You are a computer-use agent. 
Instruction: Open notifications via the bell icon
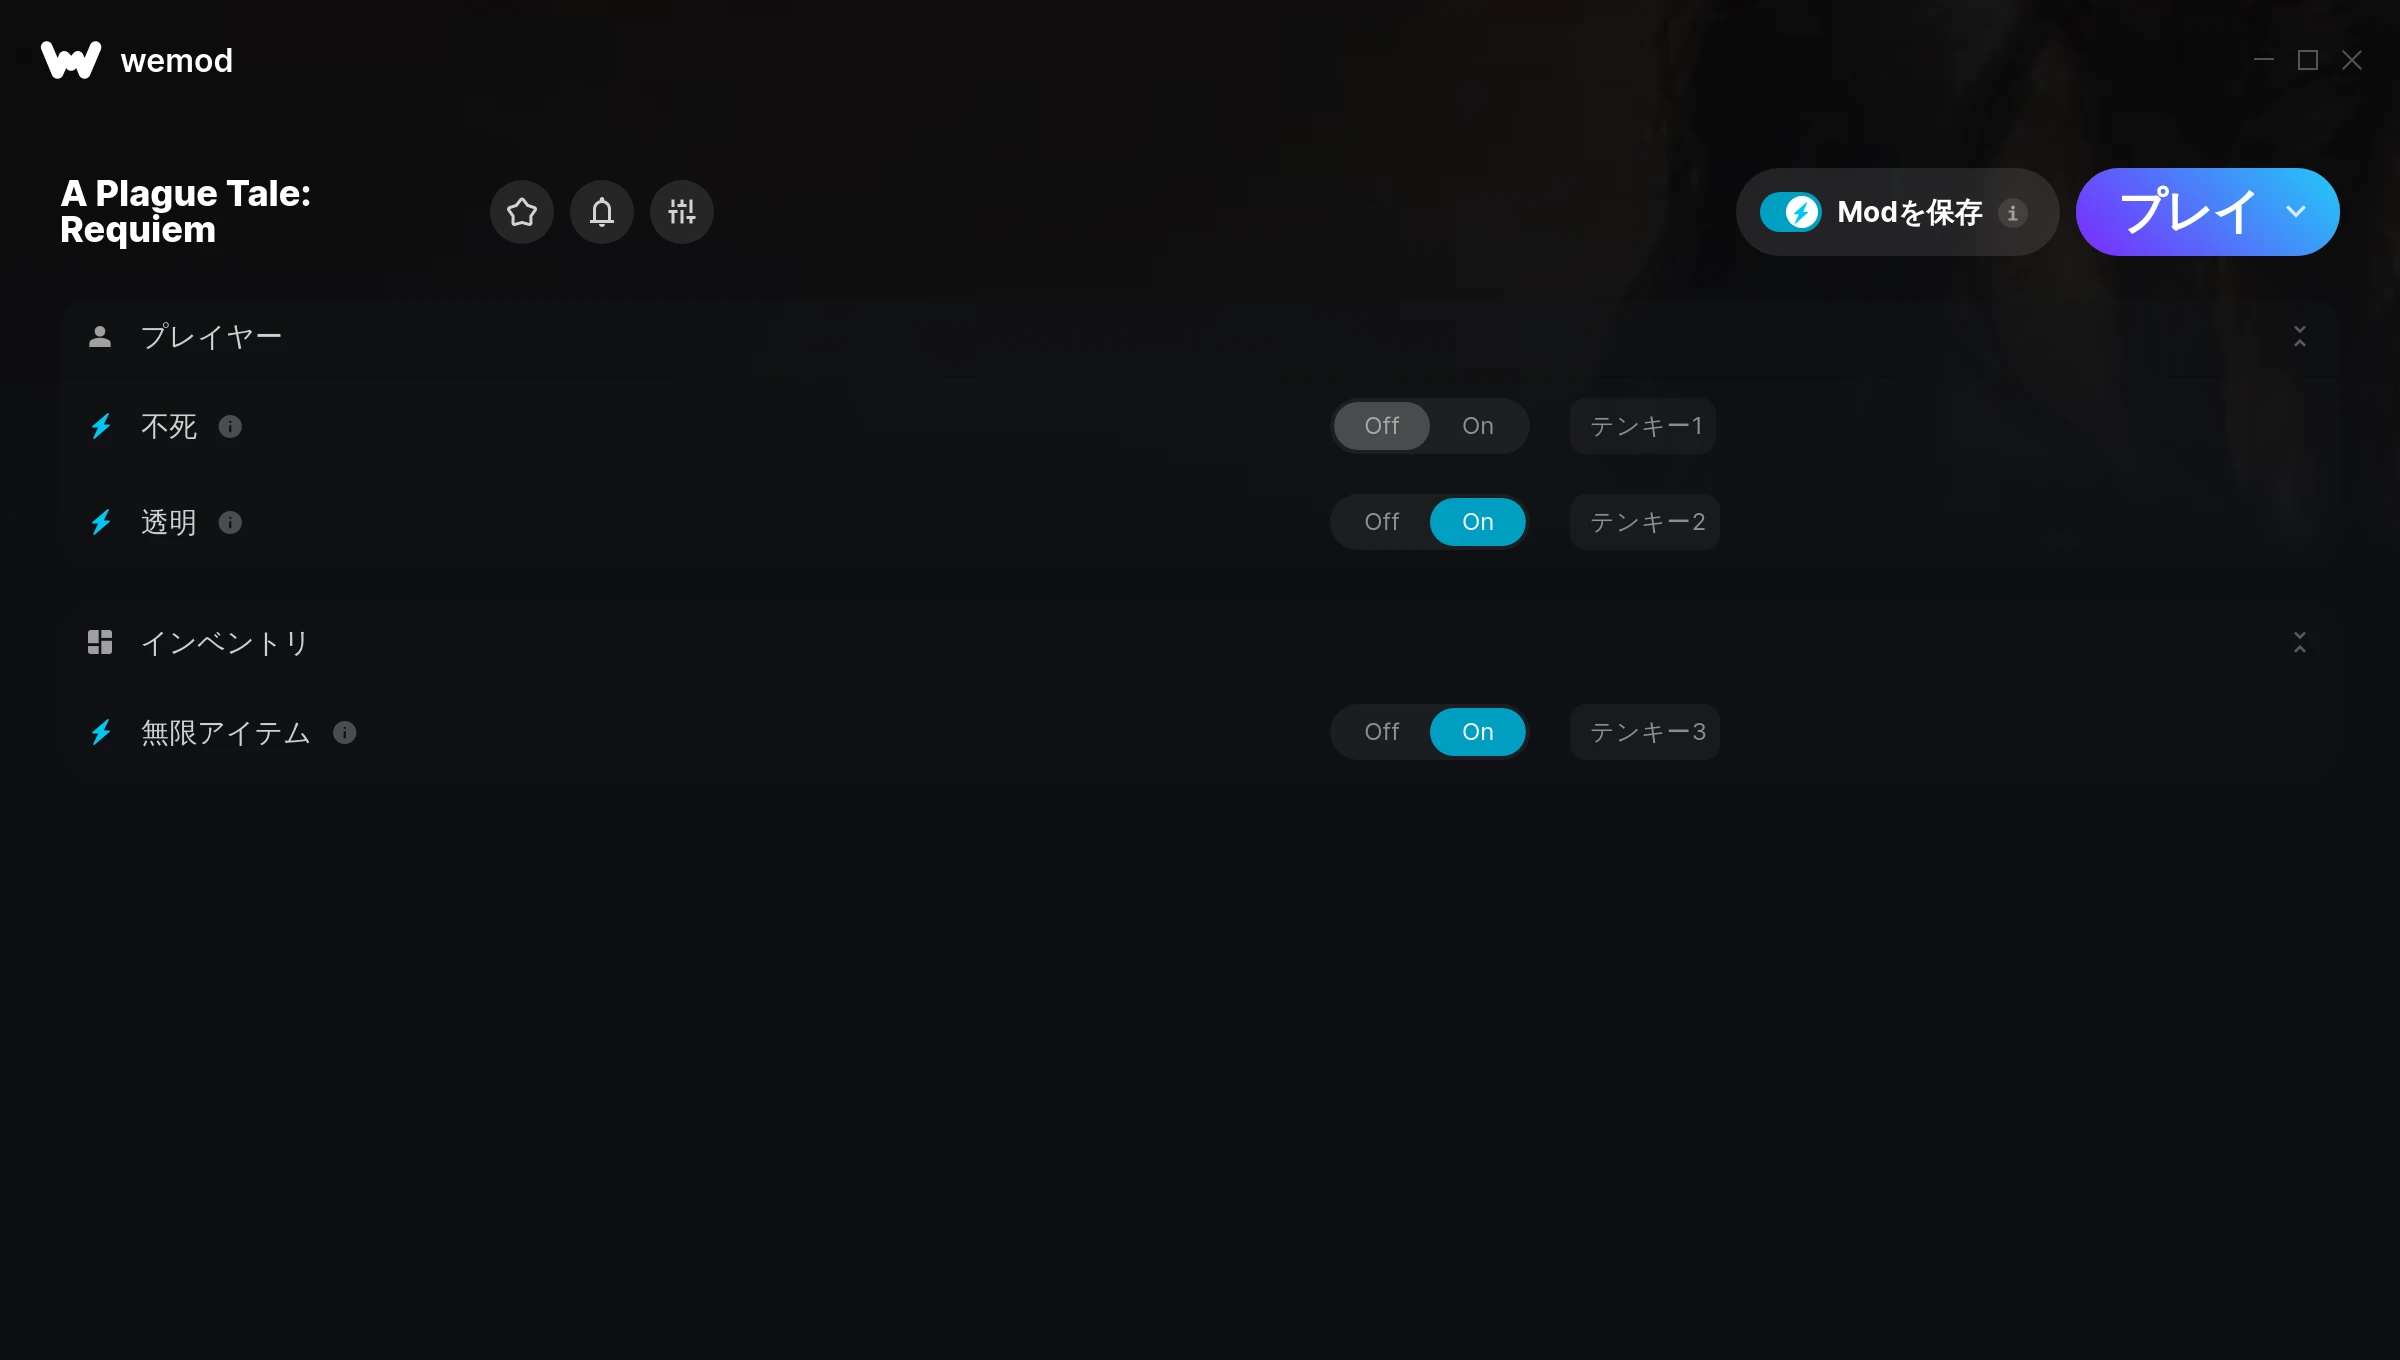pyautogui.click(x=602, y=212)
